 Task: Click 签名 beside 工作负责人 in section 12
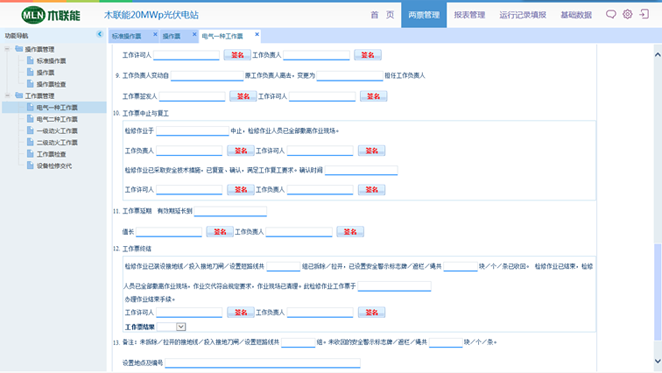[372, 312]
